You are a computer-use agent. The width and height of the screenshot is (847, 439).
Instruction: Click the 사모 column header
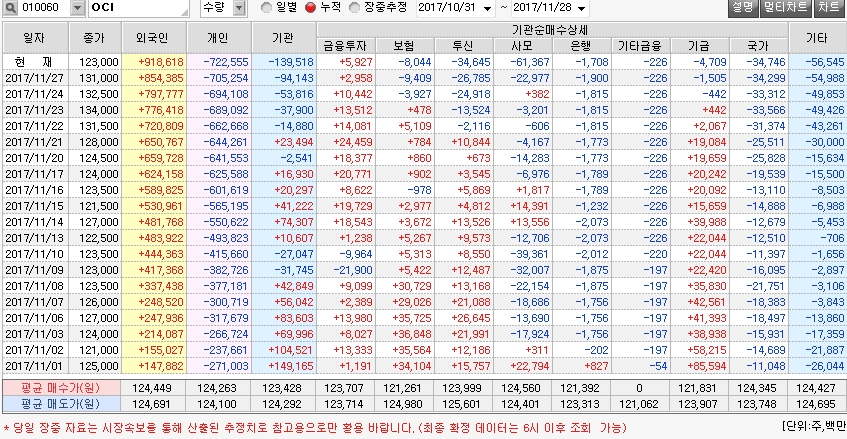point(523,46)
